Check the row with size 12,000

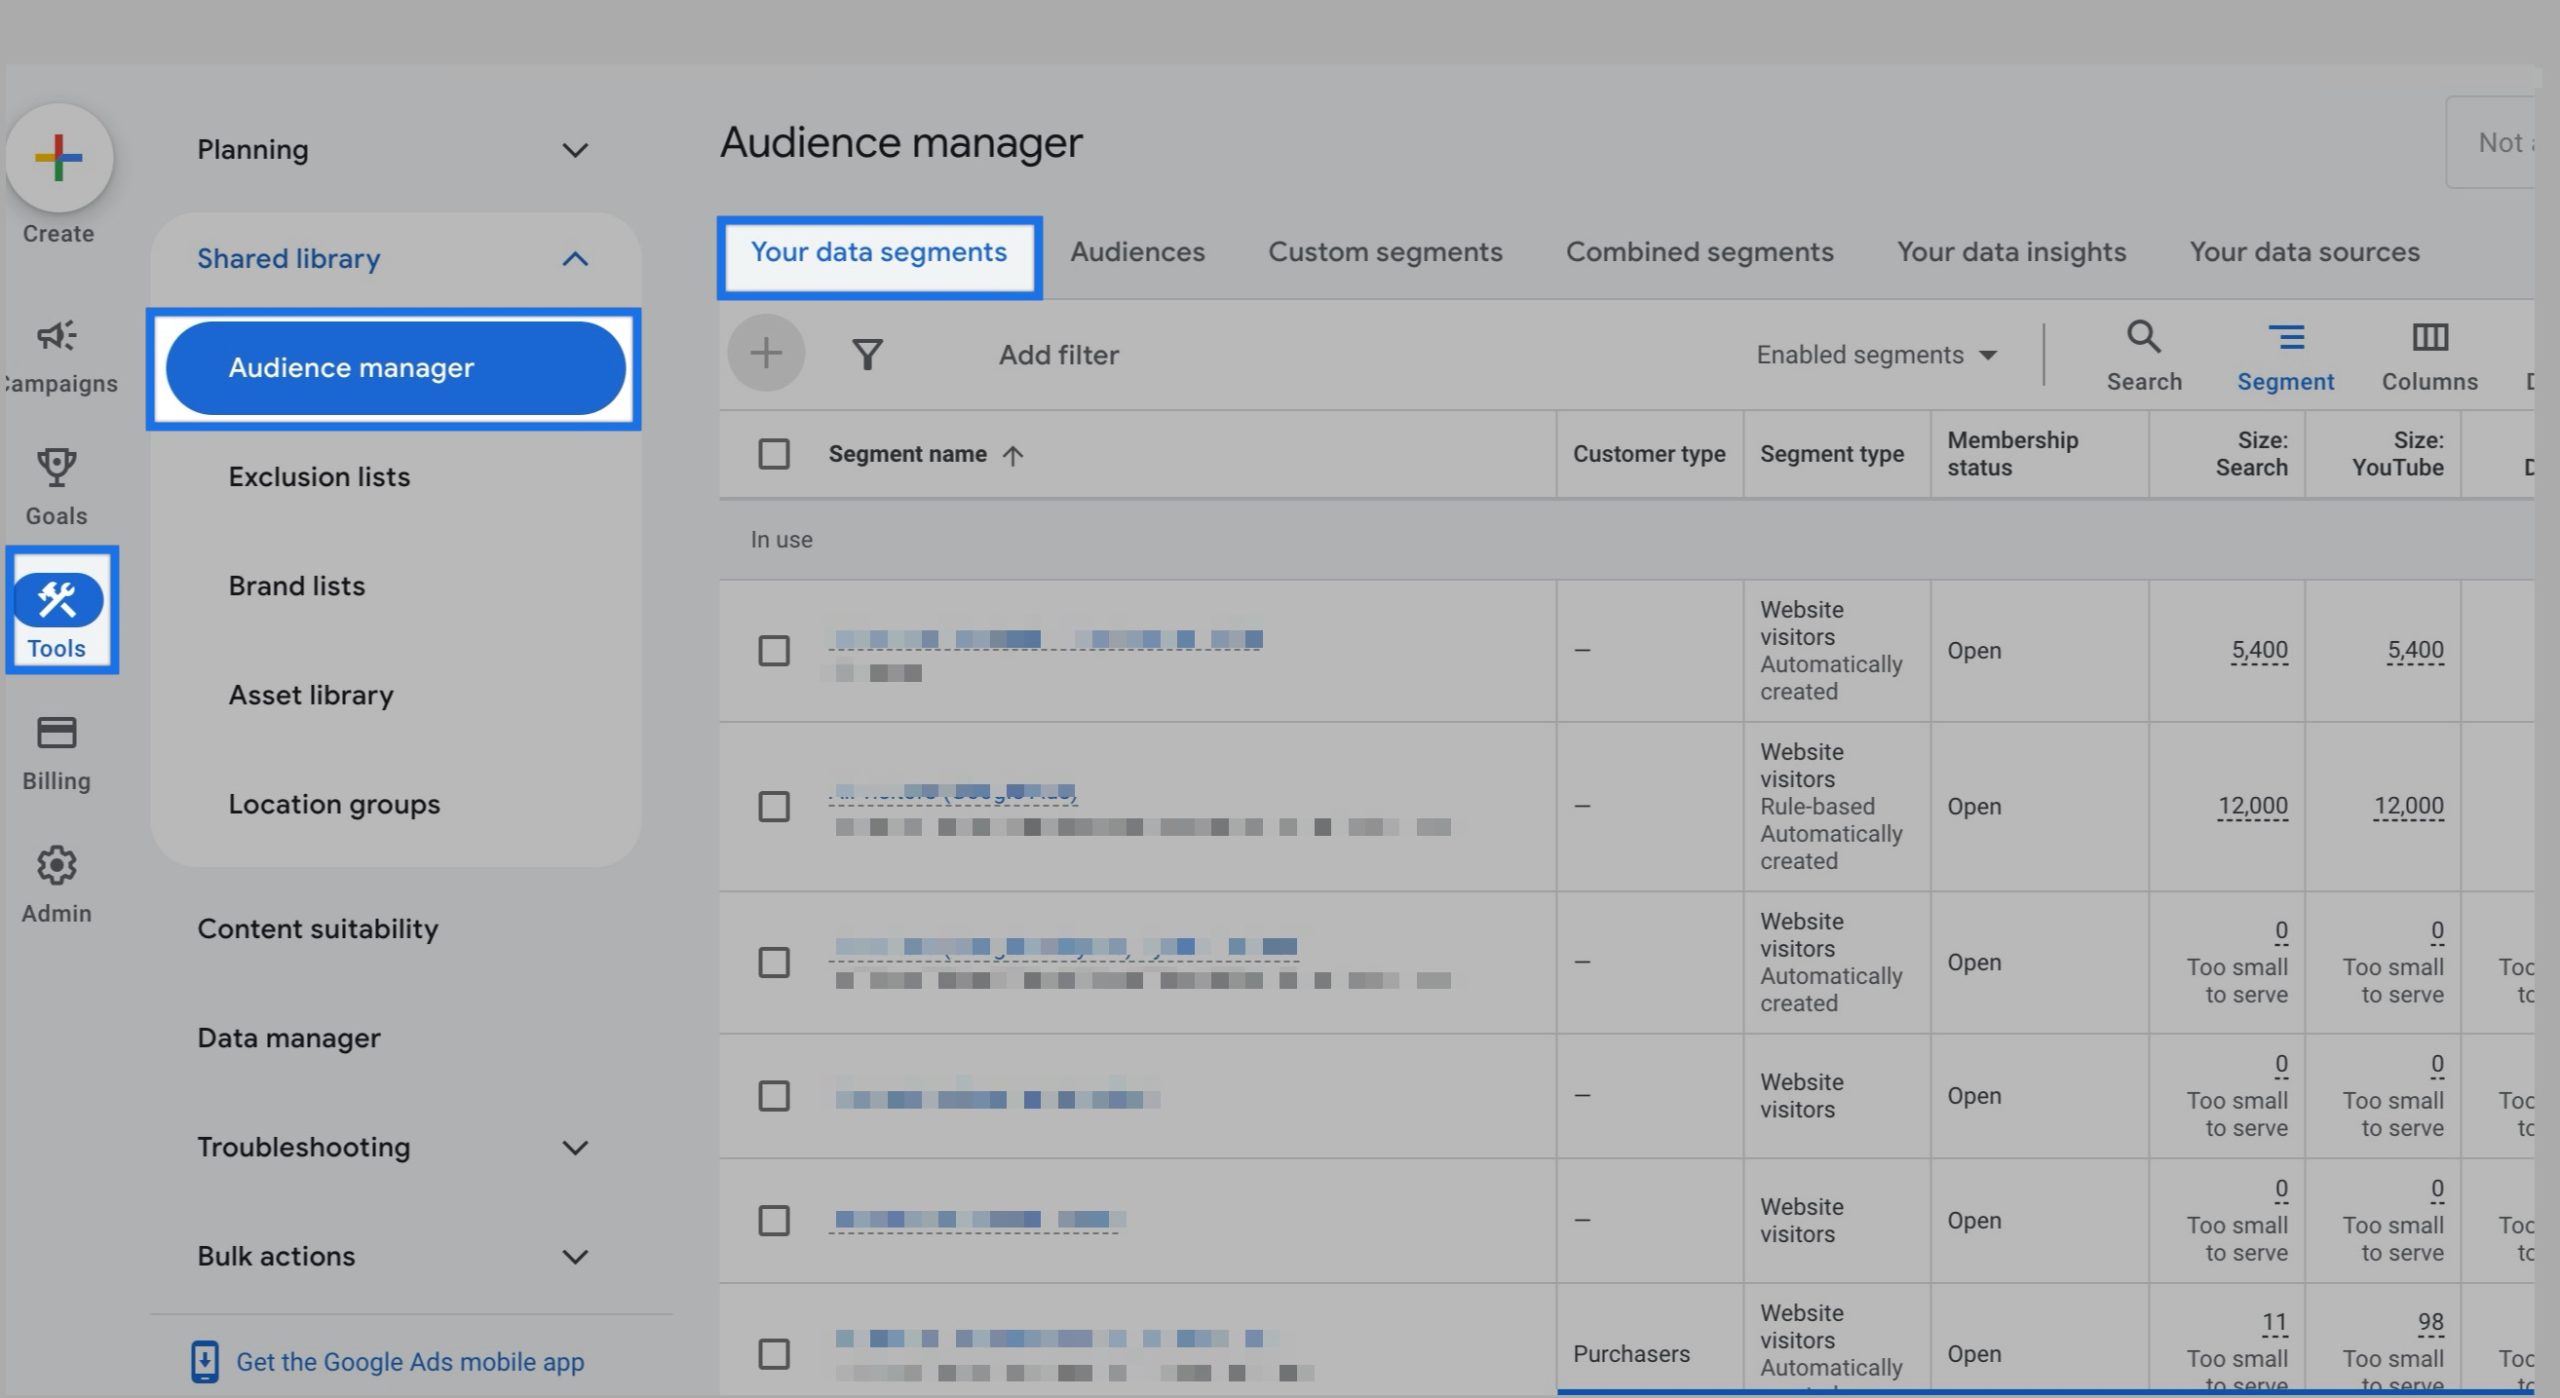coord(773,806)
